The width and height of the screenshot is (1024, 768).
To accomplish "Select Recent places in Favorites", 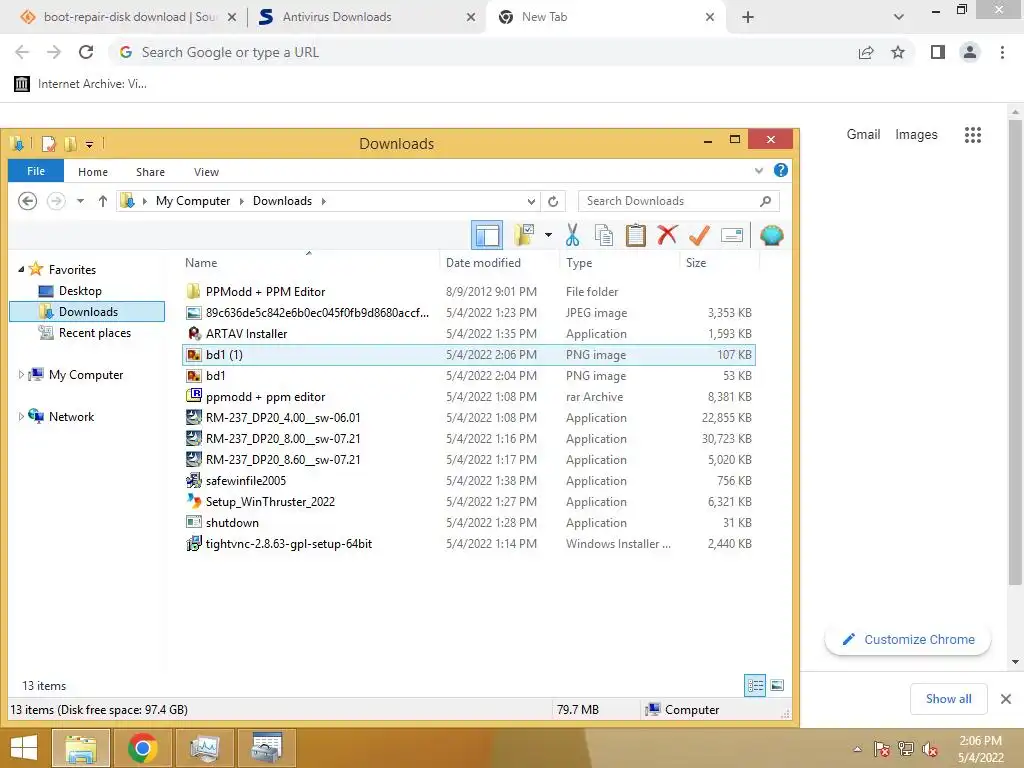I will click(x=95, y=332).
